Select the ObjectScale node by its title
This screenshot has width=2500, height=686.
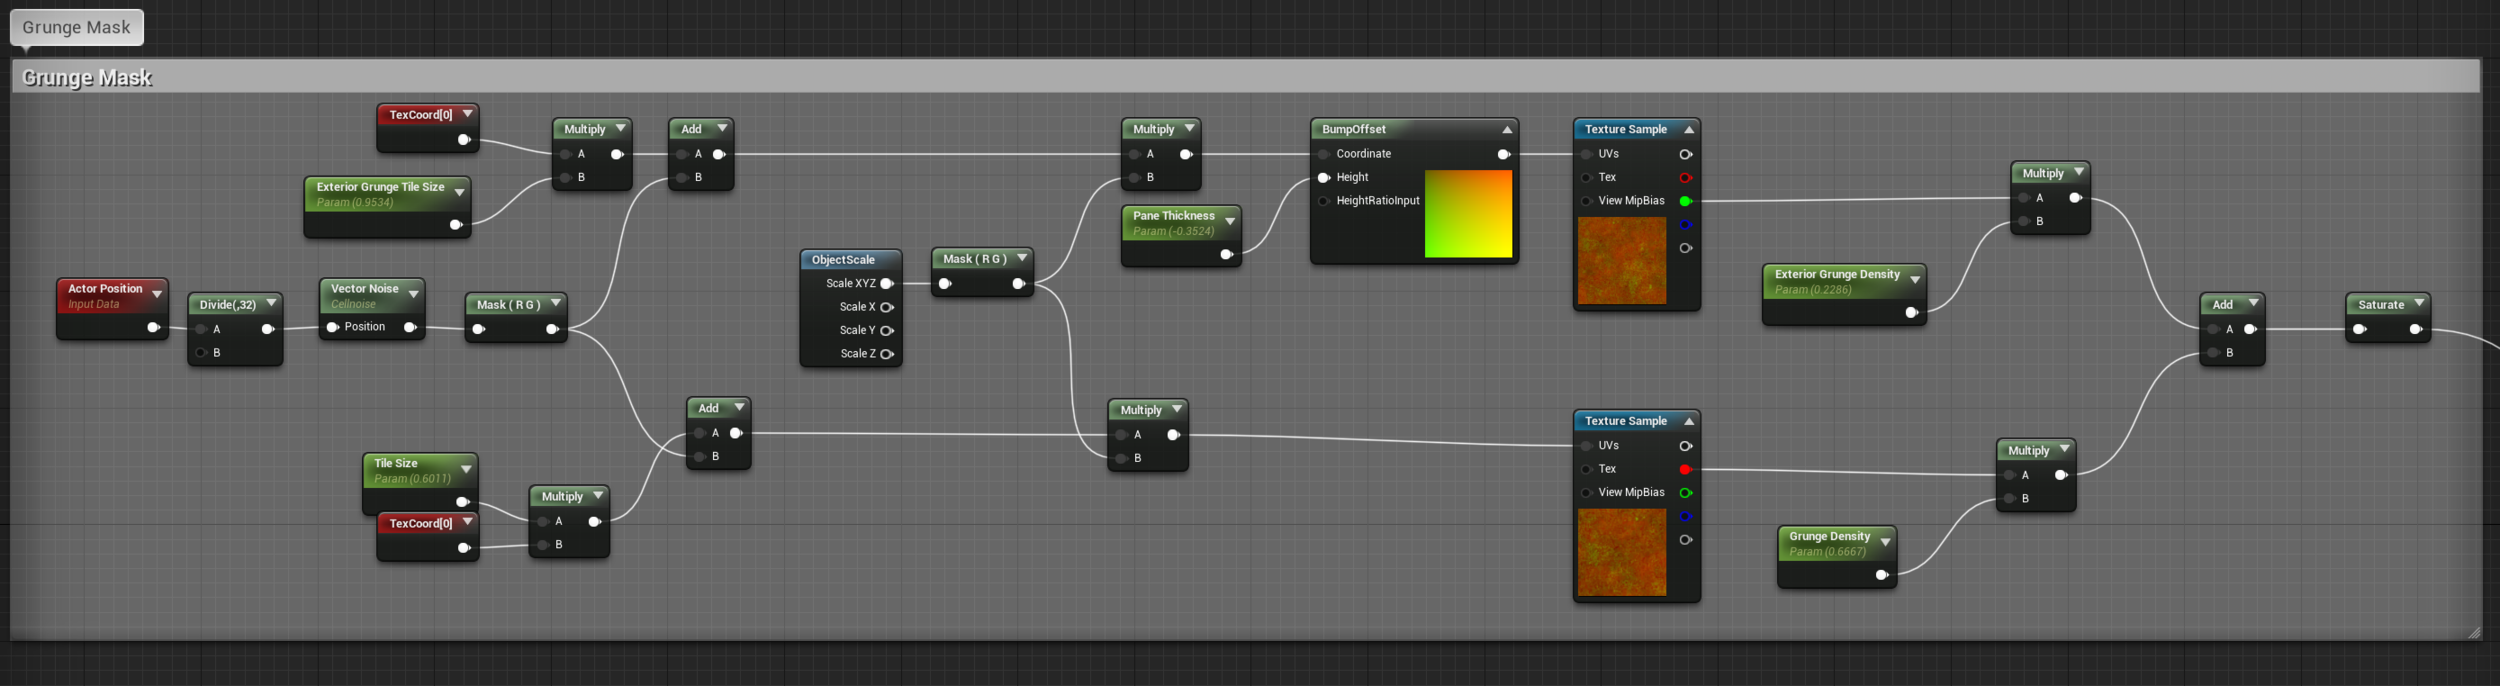(x=843, y=260)
